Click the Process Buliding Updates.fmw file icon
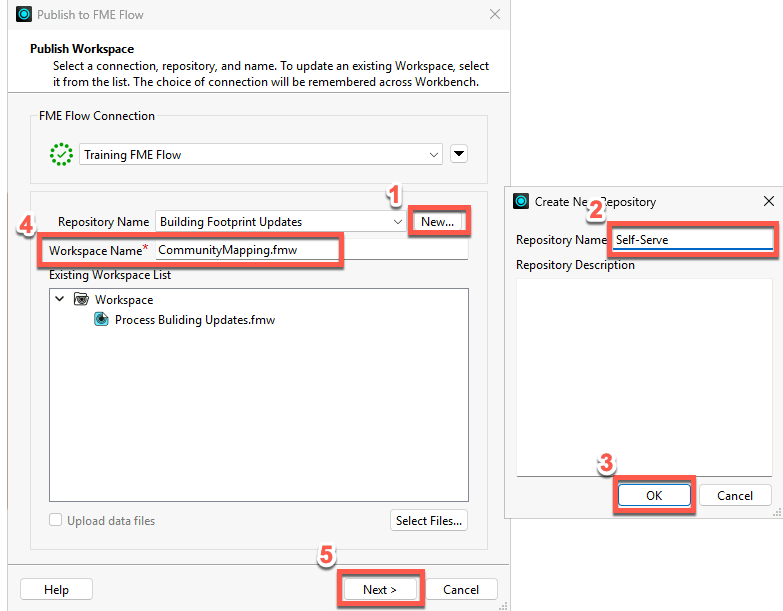Image resolution: width=783 pixels, height=611 pixels. point(101,319)
